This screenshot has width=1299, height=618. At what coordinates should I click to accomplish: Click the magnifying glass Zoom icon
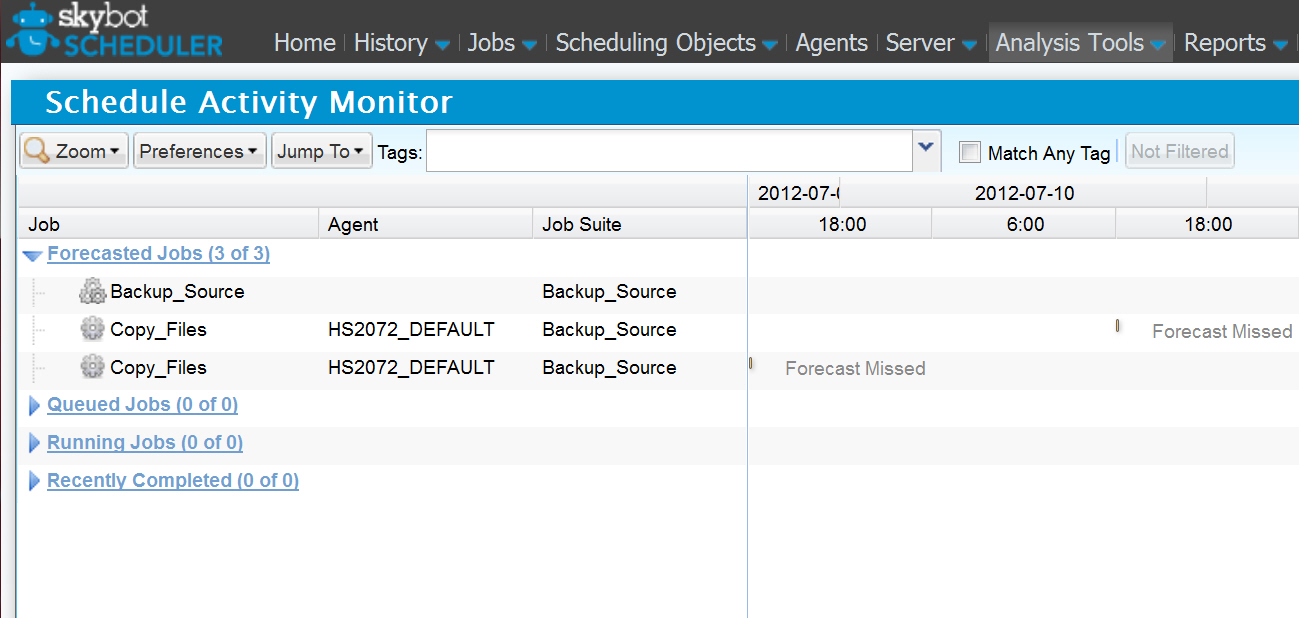(x=37, y=151)
